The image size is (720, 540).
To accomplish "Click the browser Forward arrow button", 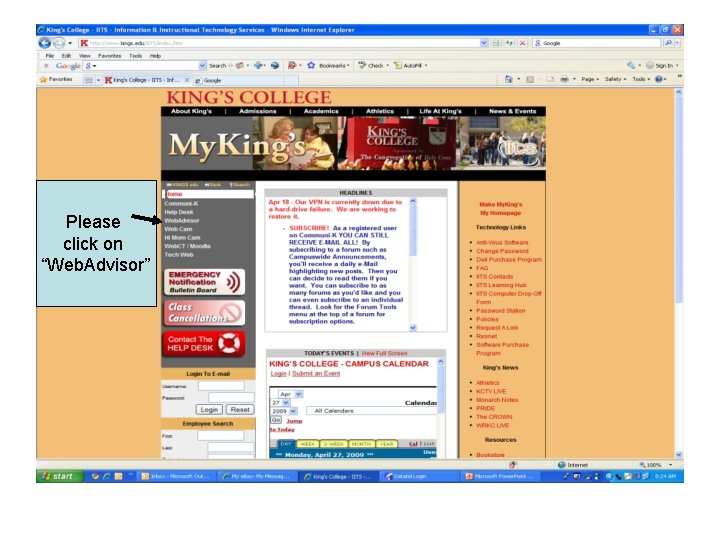I will [59, 43].
